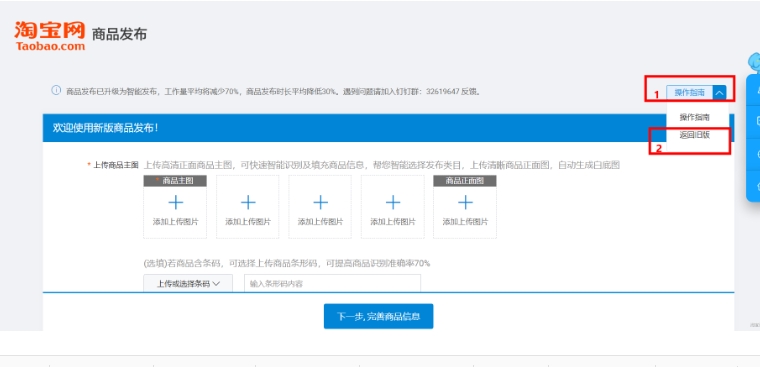This screenshot has height=367, width=760.
Task: Click the info icon beside upgrade notice
Action: [56, 90]
